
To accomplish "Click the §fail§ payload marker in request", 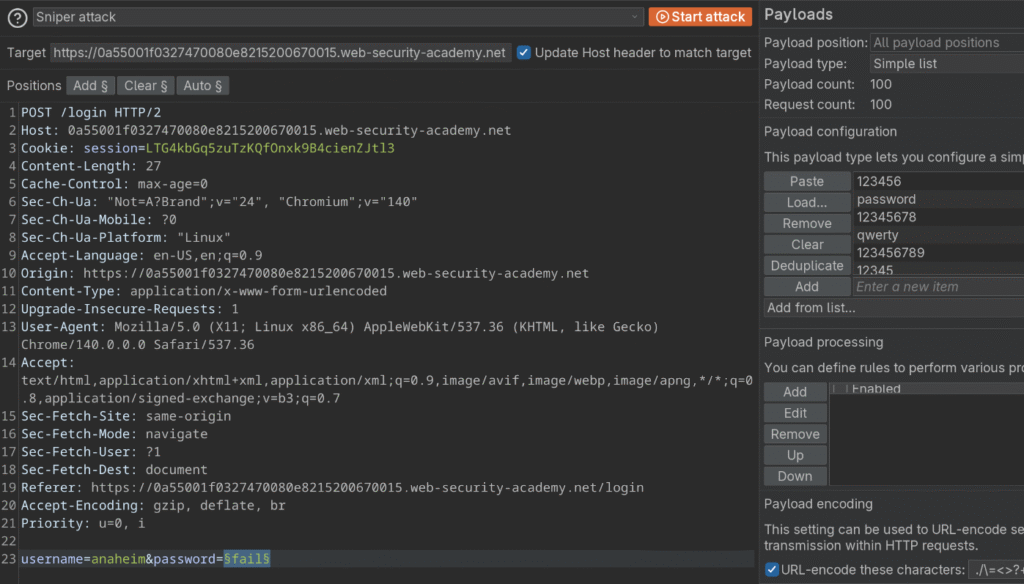I will (246, 558).
